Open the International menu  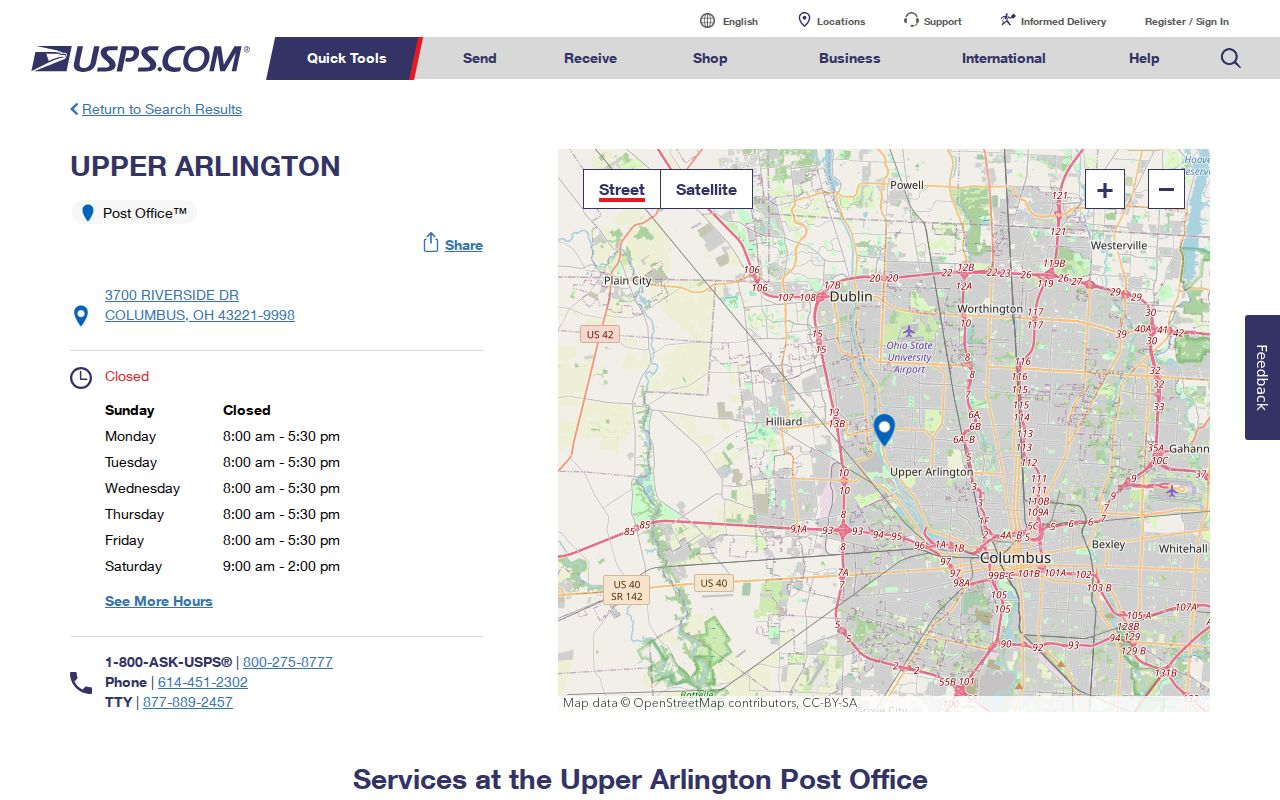(x=1004, y=58)
